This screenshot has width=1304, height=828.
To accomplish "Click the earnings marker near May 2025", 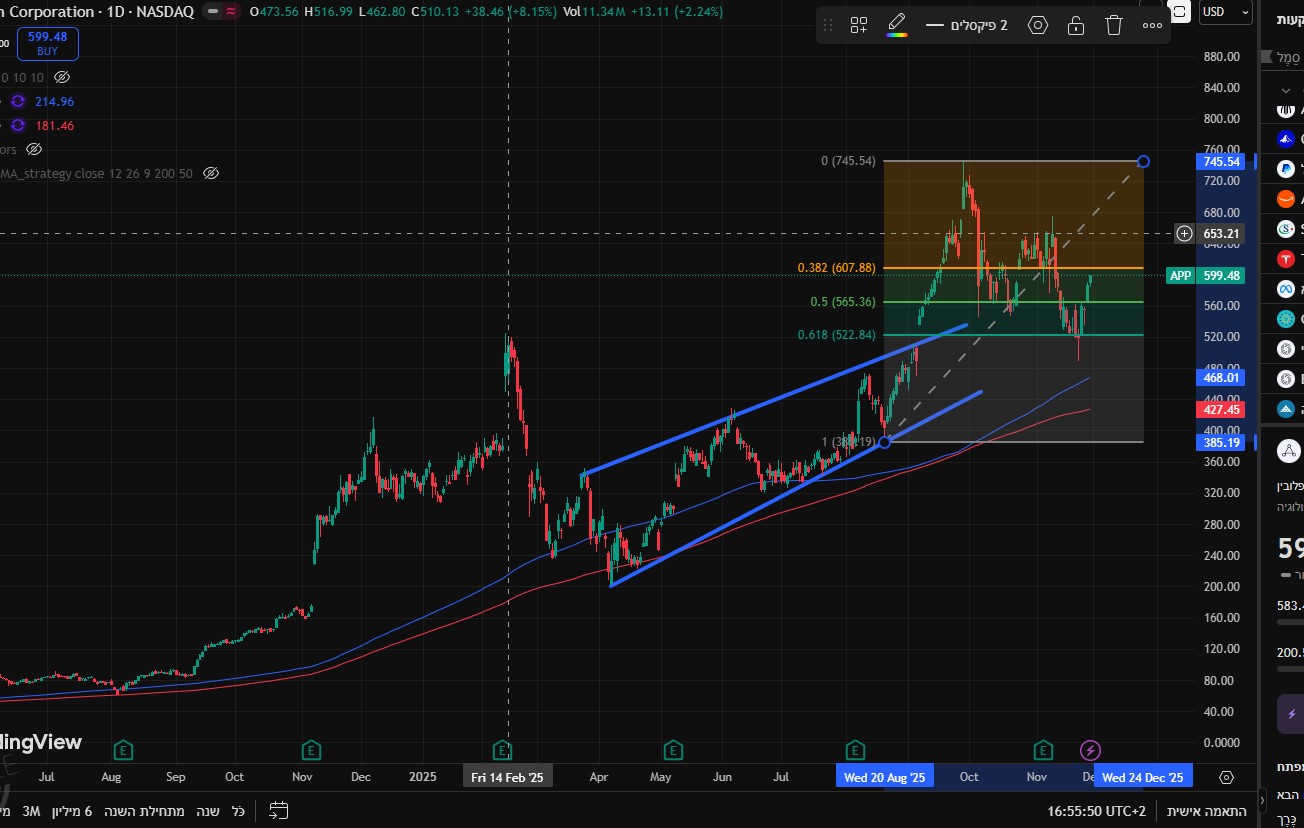I will (673, 749).
